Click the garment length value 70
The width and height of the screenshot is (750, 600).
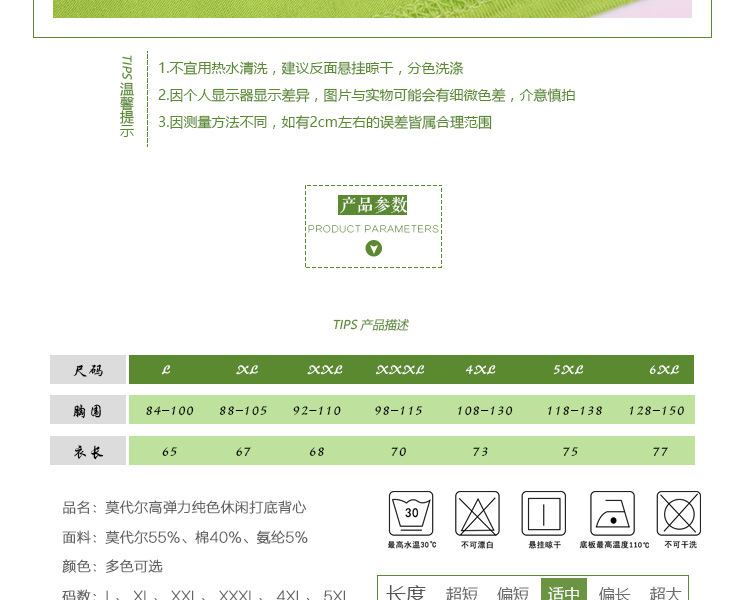(398, 452)
